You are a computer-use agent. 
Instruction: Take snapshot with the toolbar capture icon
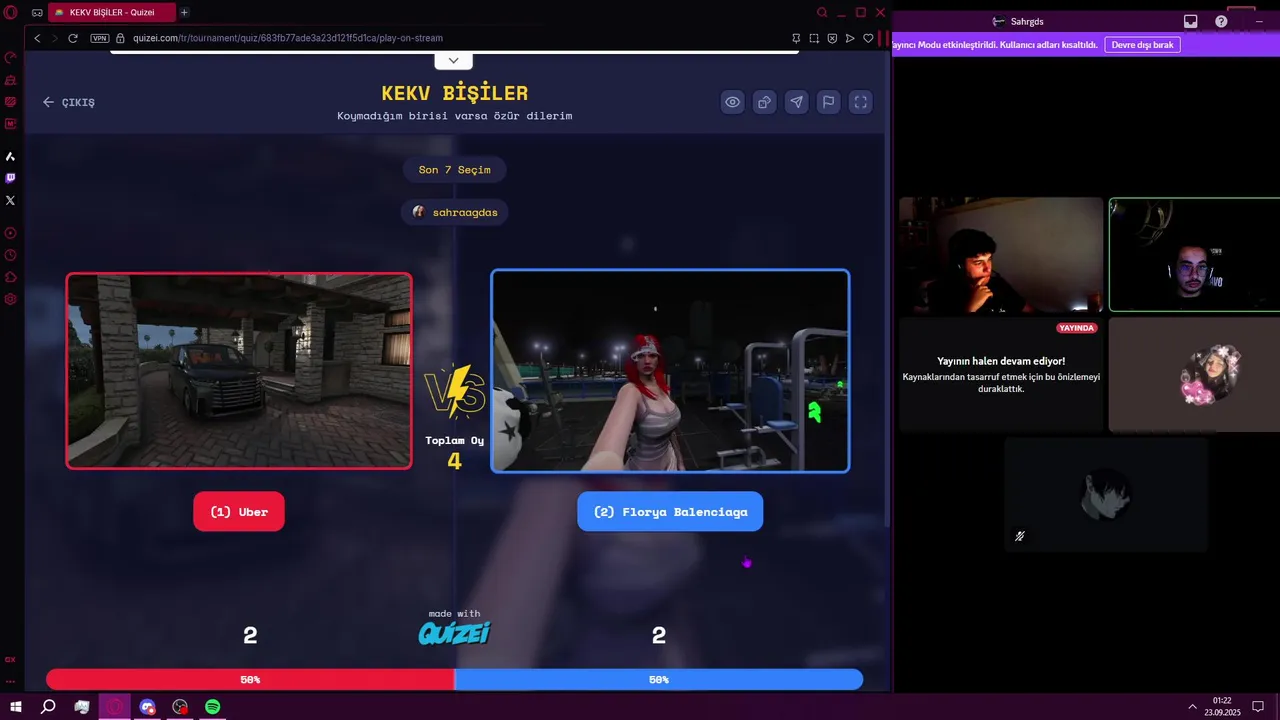(x=814, y=38)
